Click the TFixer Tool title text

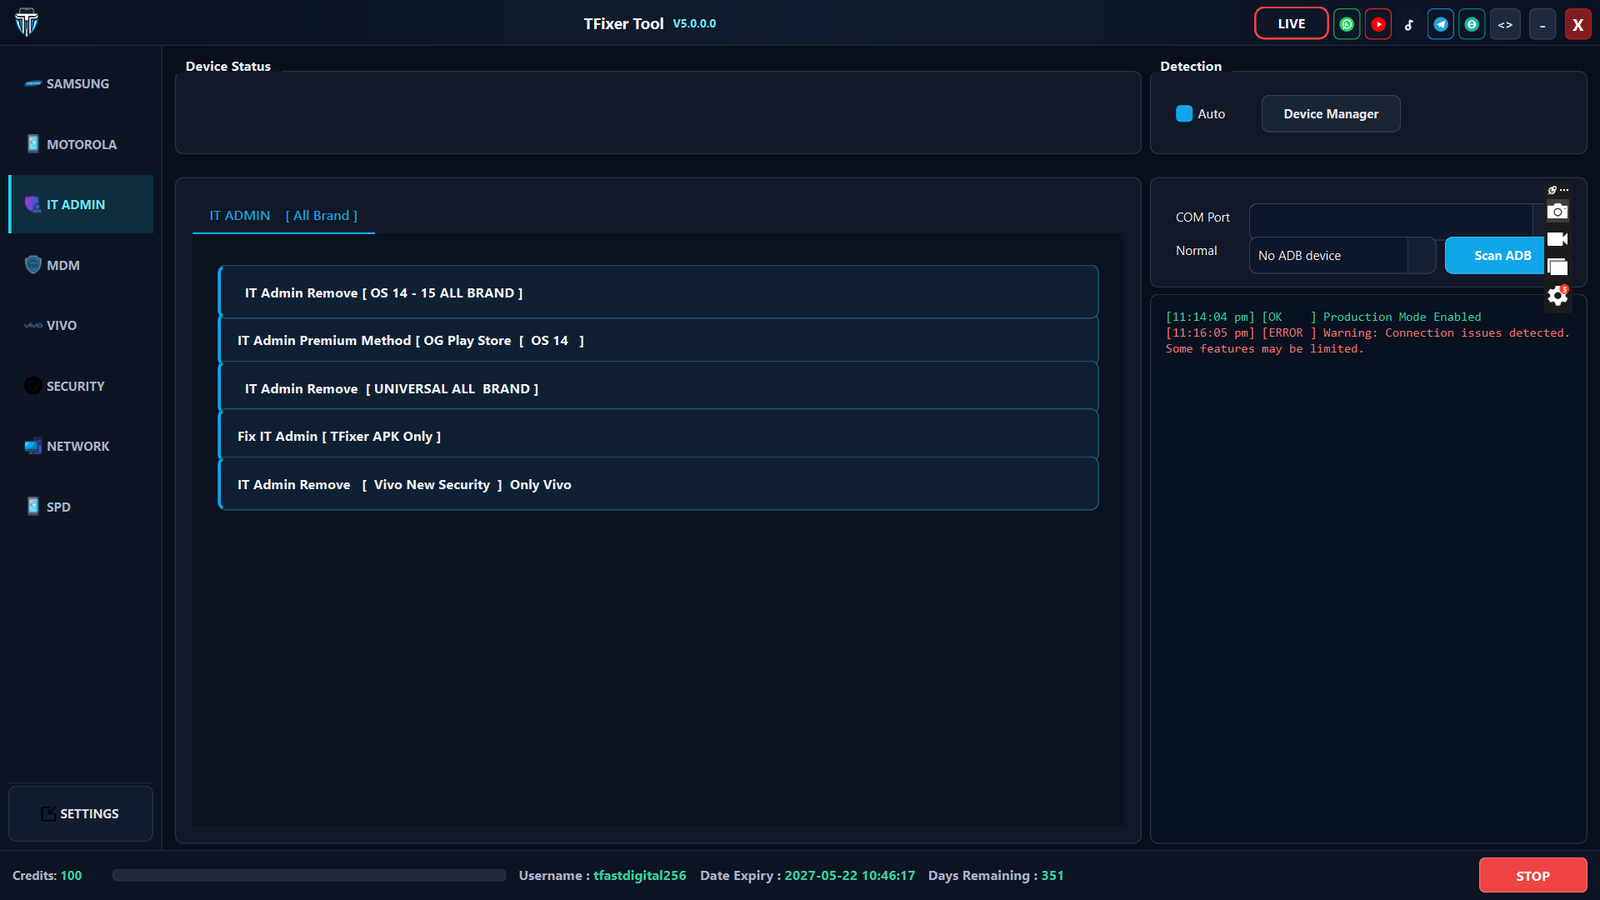point(624,24)
